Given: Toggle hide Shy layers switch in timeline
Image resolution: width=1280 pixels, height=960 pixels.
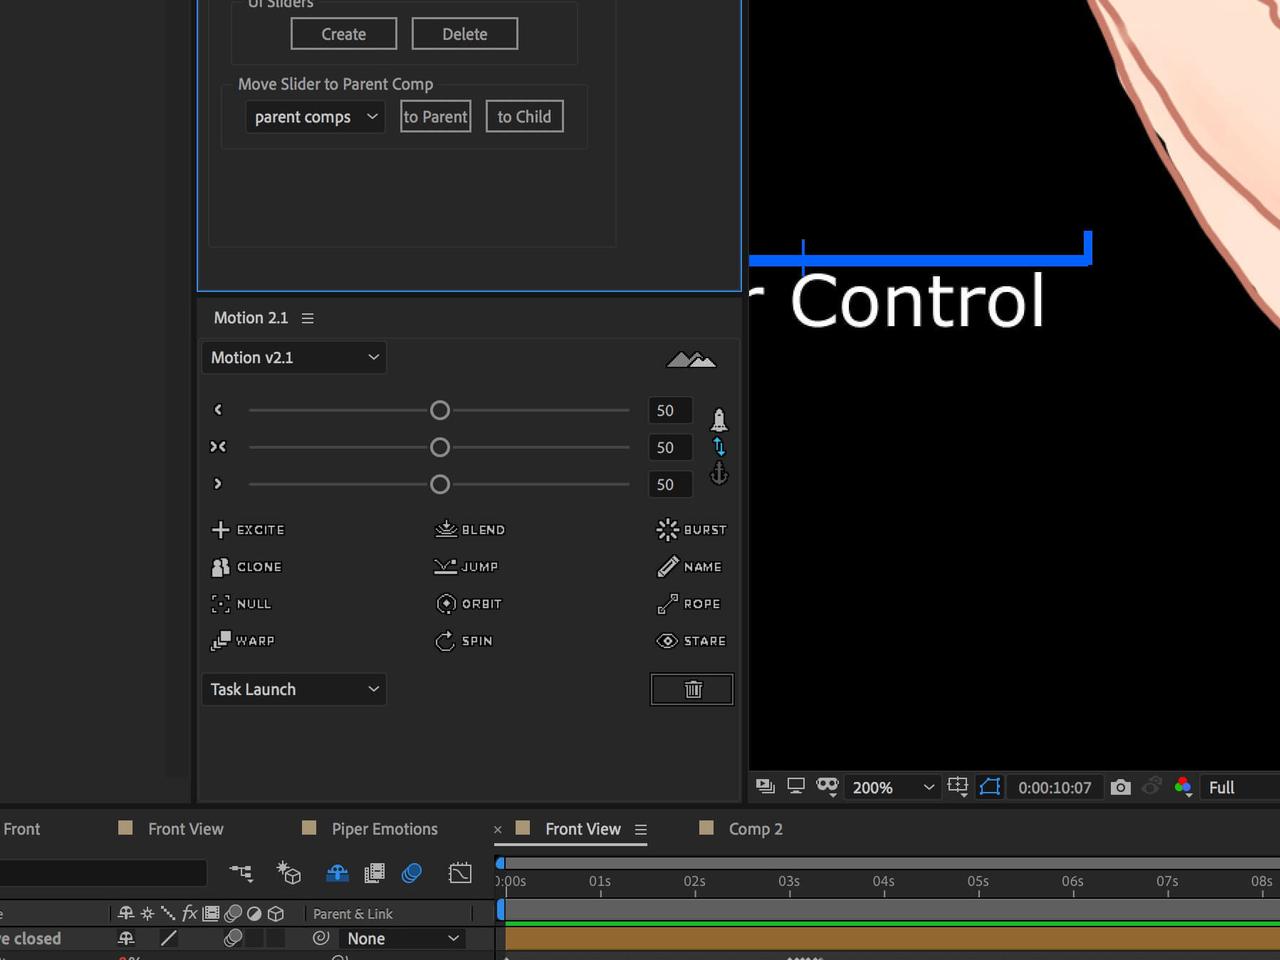Looking at the screenshot, I should coord(337,873).
